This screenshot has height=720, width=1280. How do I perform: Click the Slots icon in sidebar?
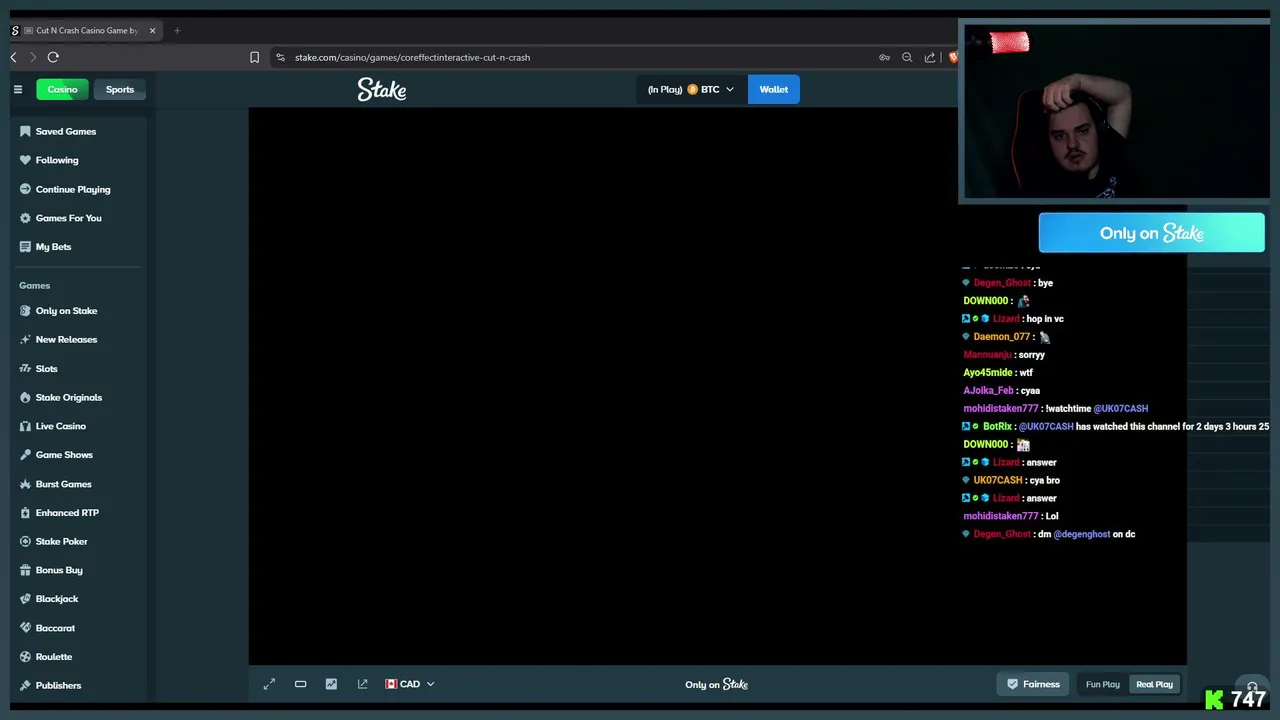point(25,369)
